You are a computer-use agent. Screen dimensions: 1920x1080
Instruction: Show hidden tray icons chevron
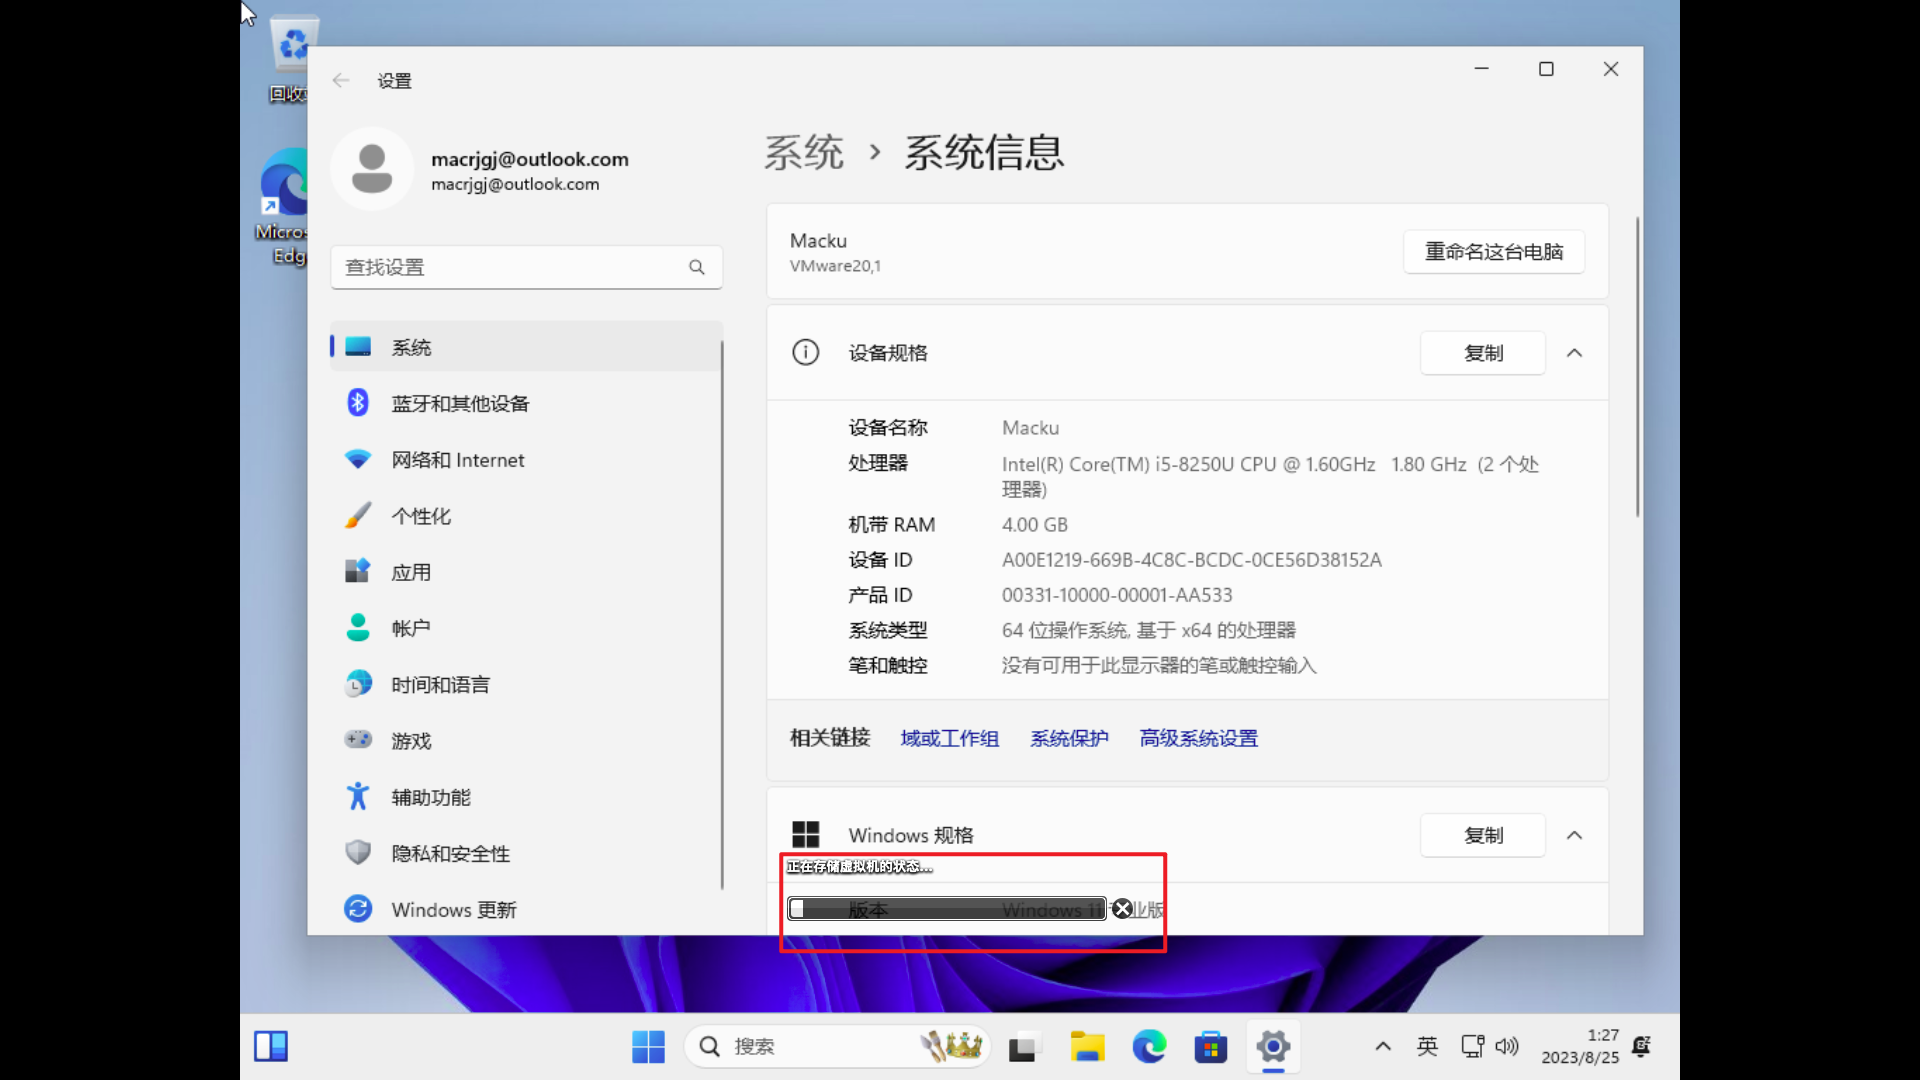1383,1047
